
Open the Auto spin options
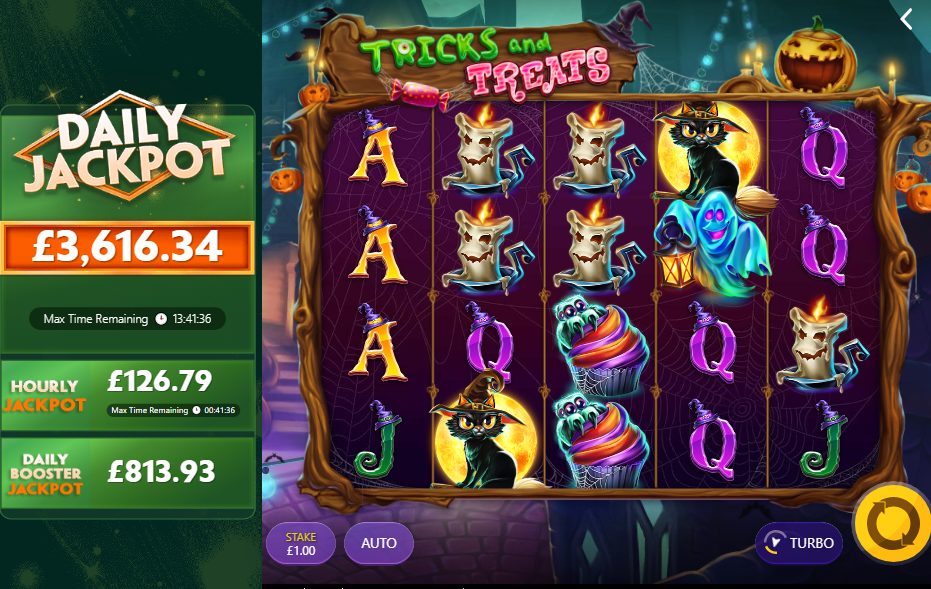[x=379, y=543]
